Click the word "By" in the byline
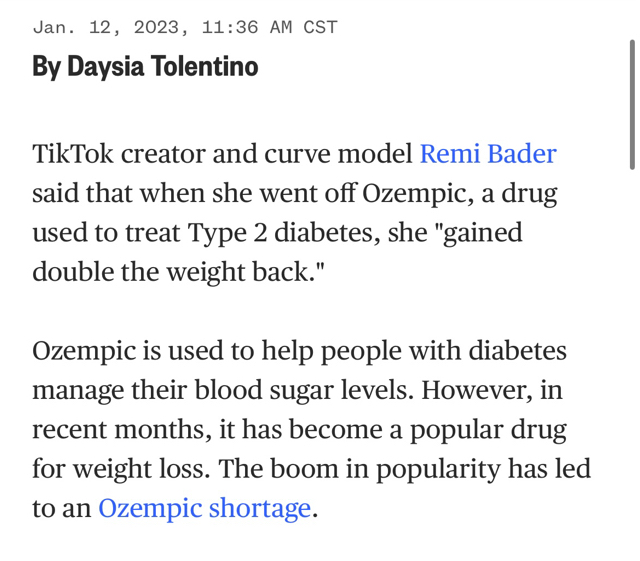Screen dimensions: 640x561 pos(46,67)
